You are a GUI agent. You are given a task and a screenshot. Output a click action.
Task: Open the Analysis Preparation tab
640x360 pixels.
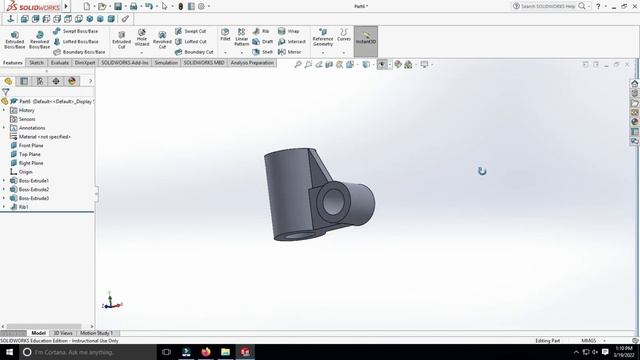(252, 63)
